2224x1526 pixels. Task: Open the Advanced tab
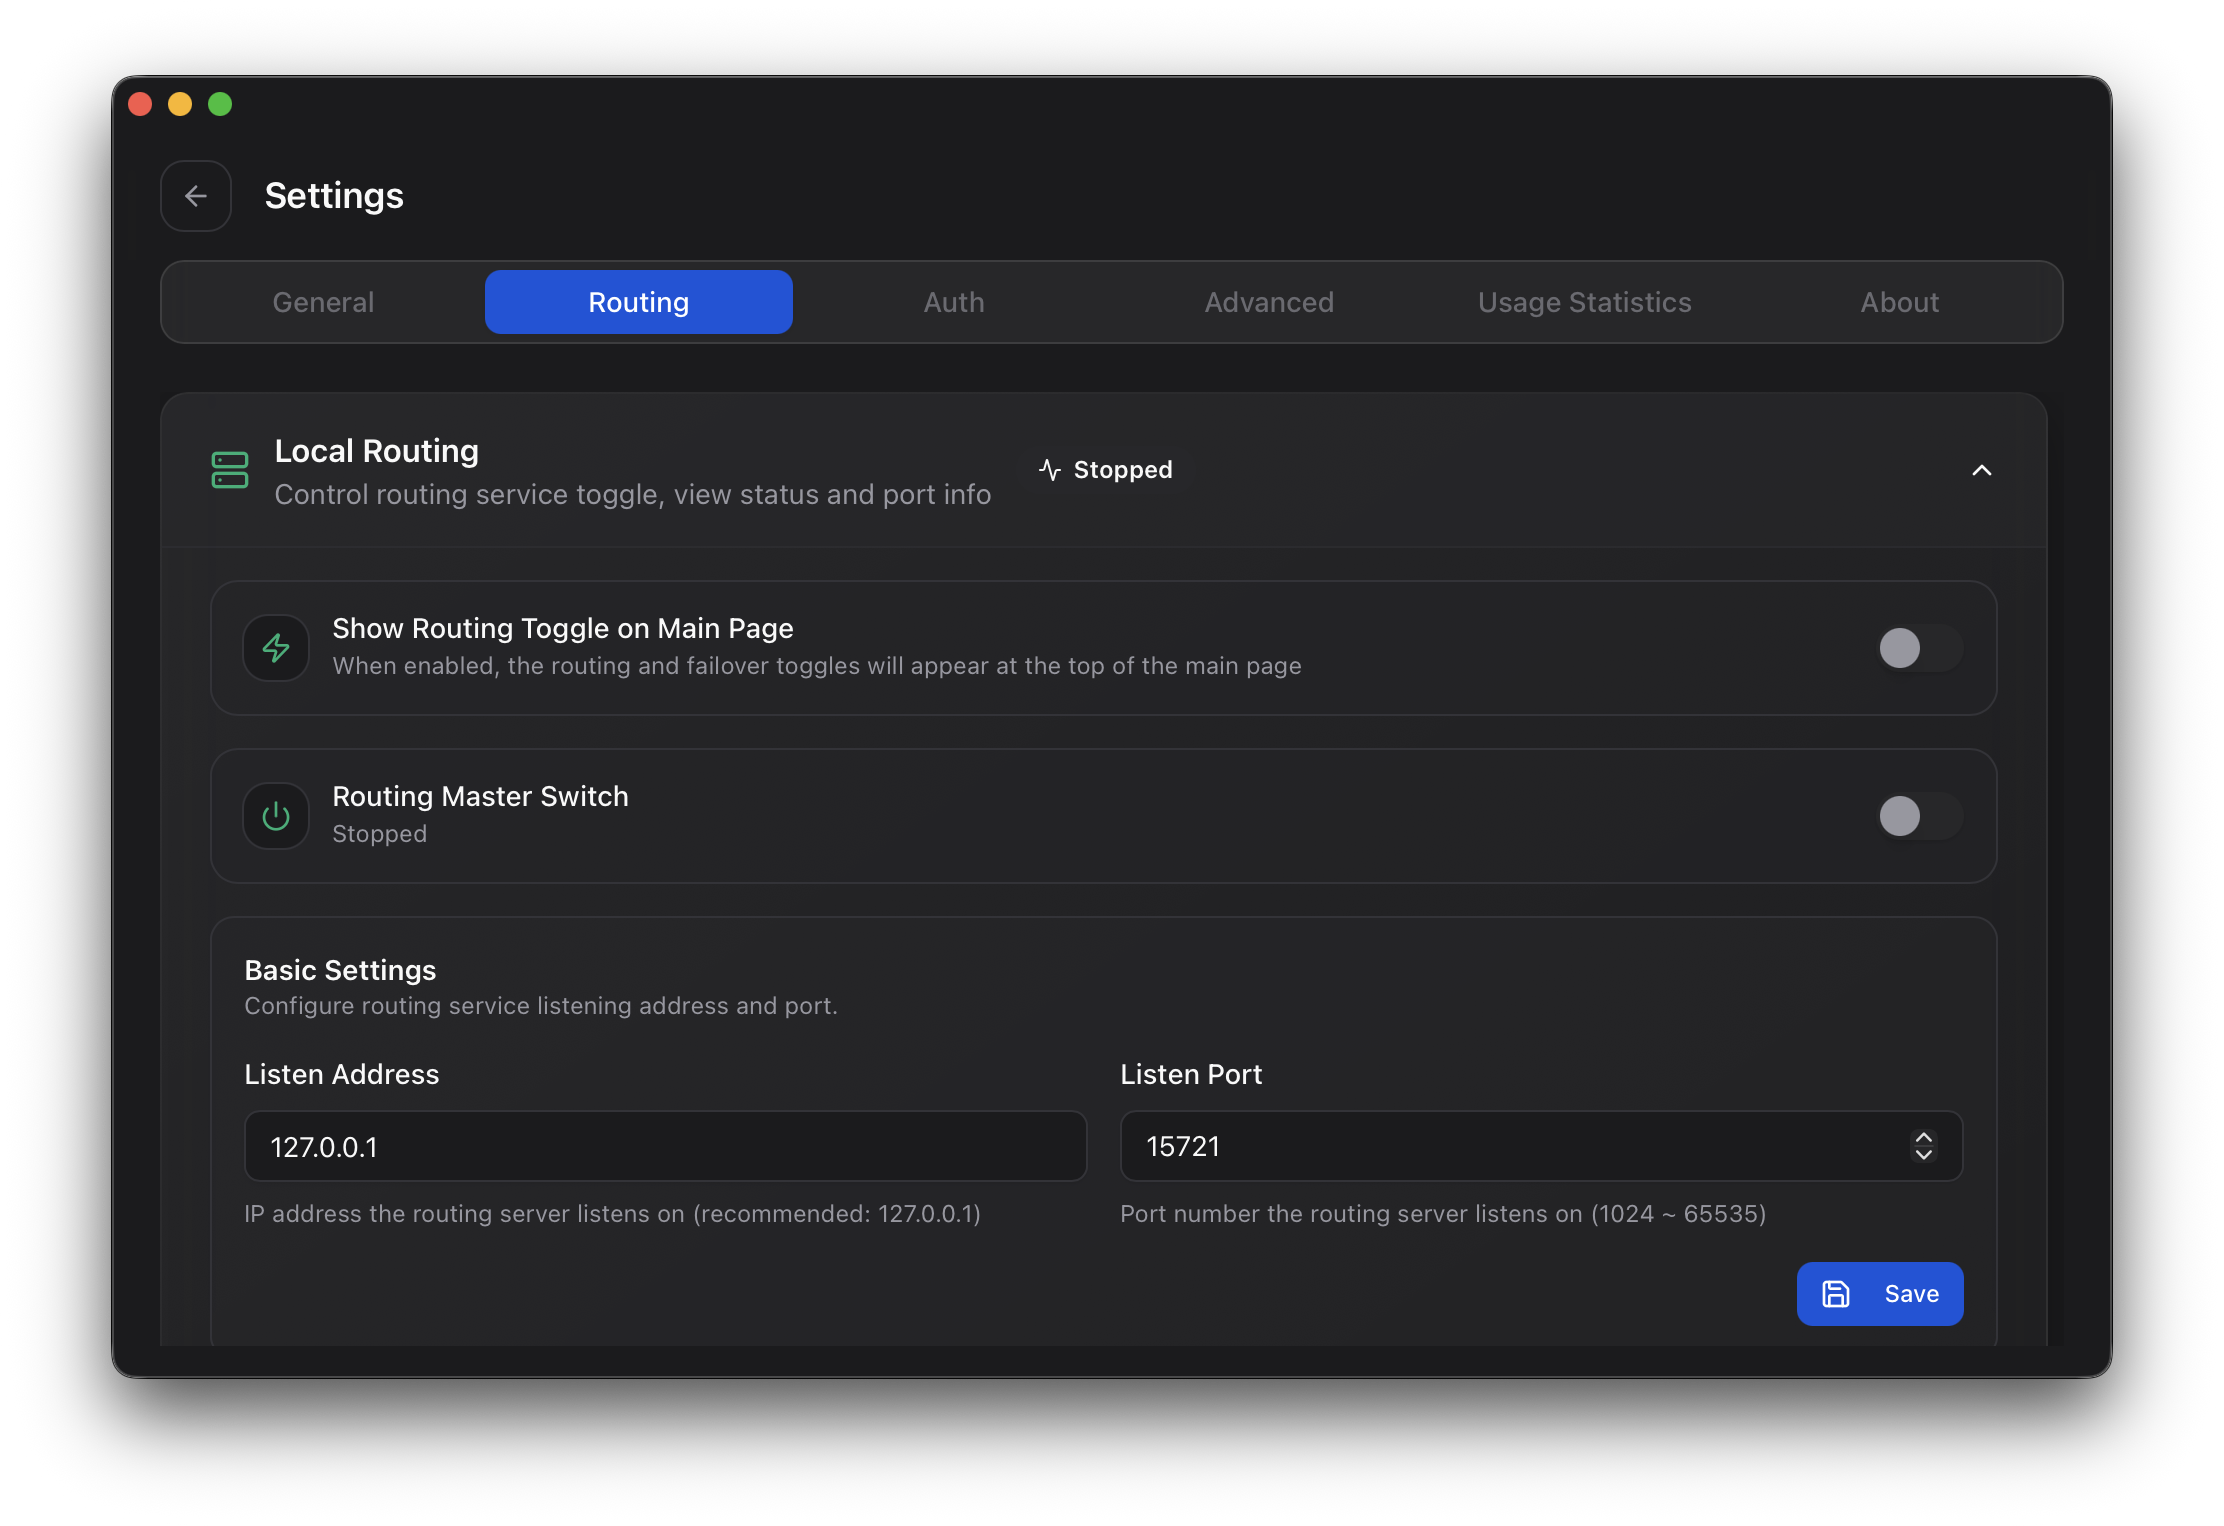point(1269,302)
